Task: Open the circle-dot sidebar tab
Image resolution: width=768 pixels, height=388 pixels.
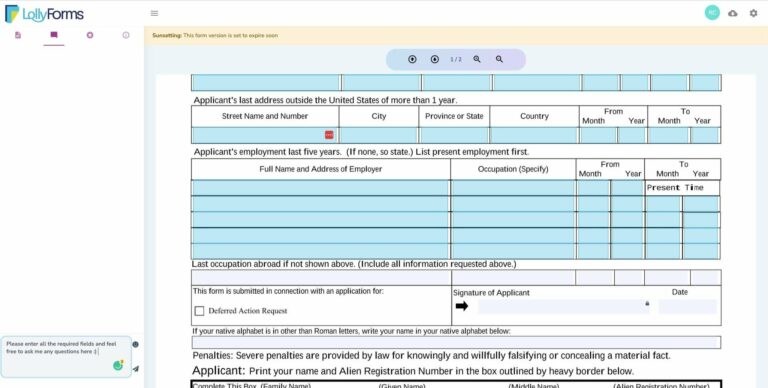Action: coord(90,35)
